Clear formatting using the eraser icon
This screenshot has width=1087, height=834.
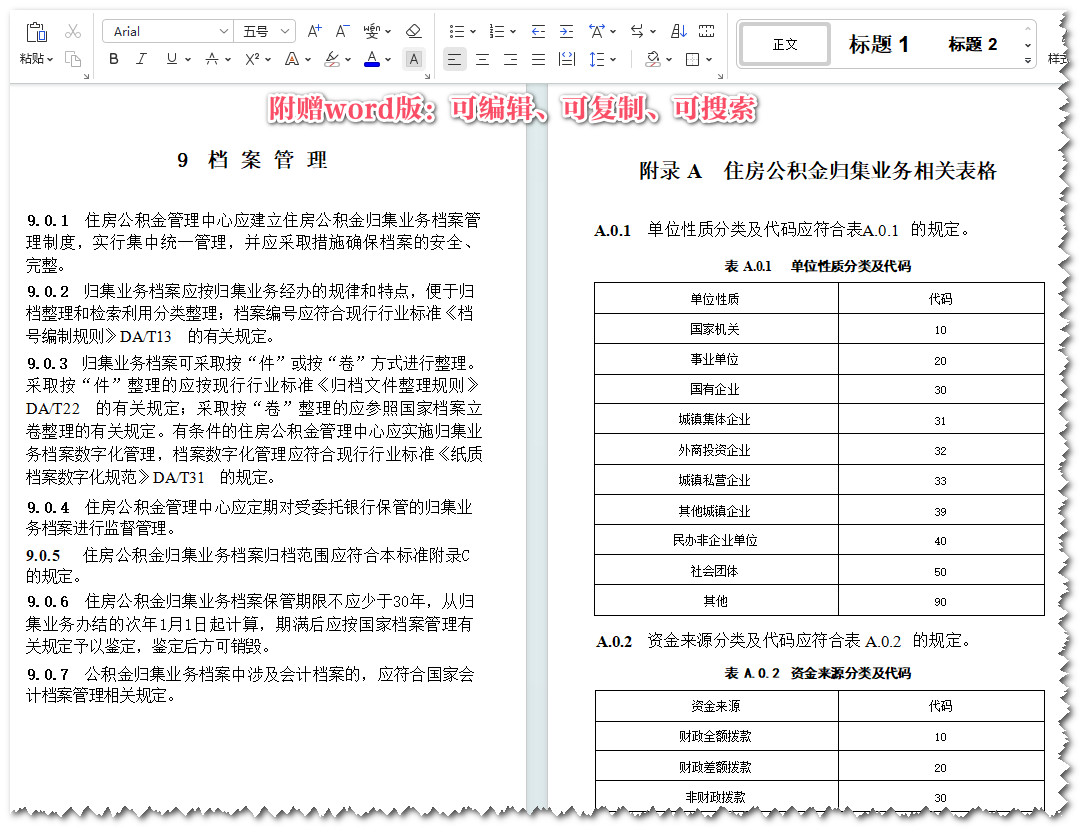[x=412, y=31]
